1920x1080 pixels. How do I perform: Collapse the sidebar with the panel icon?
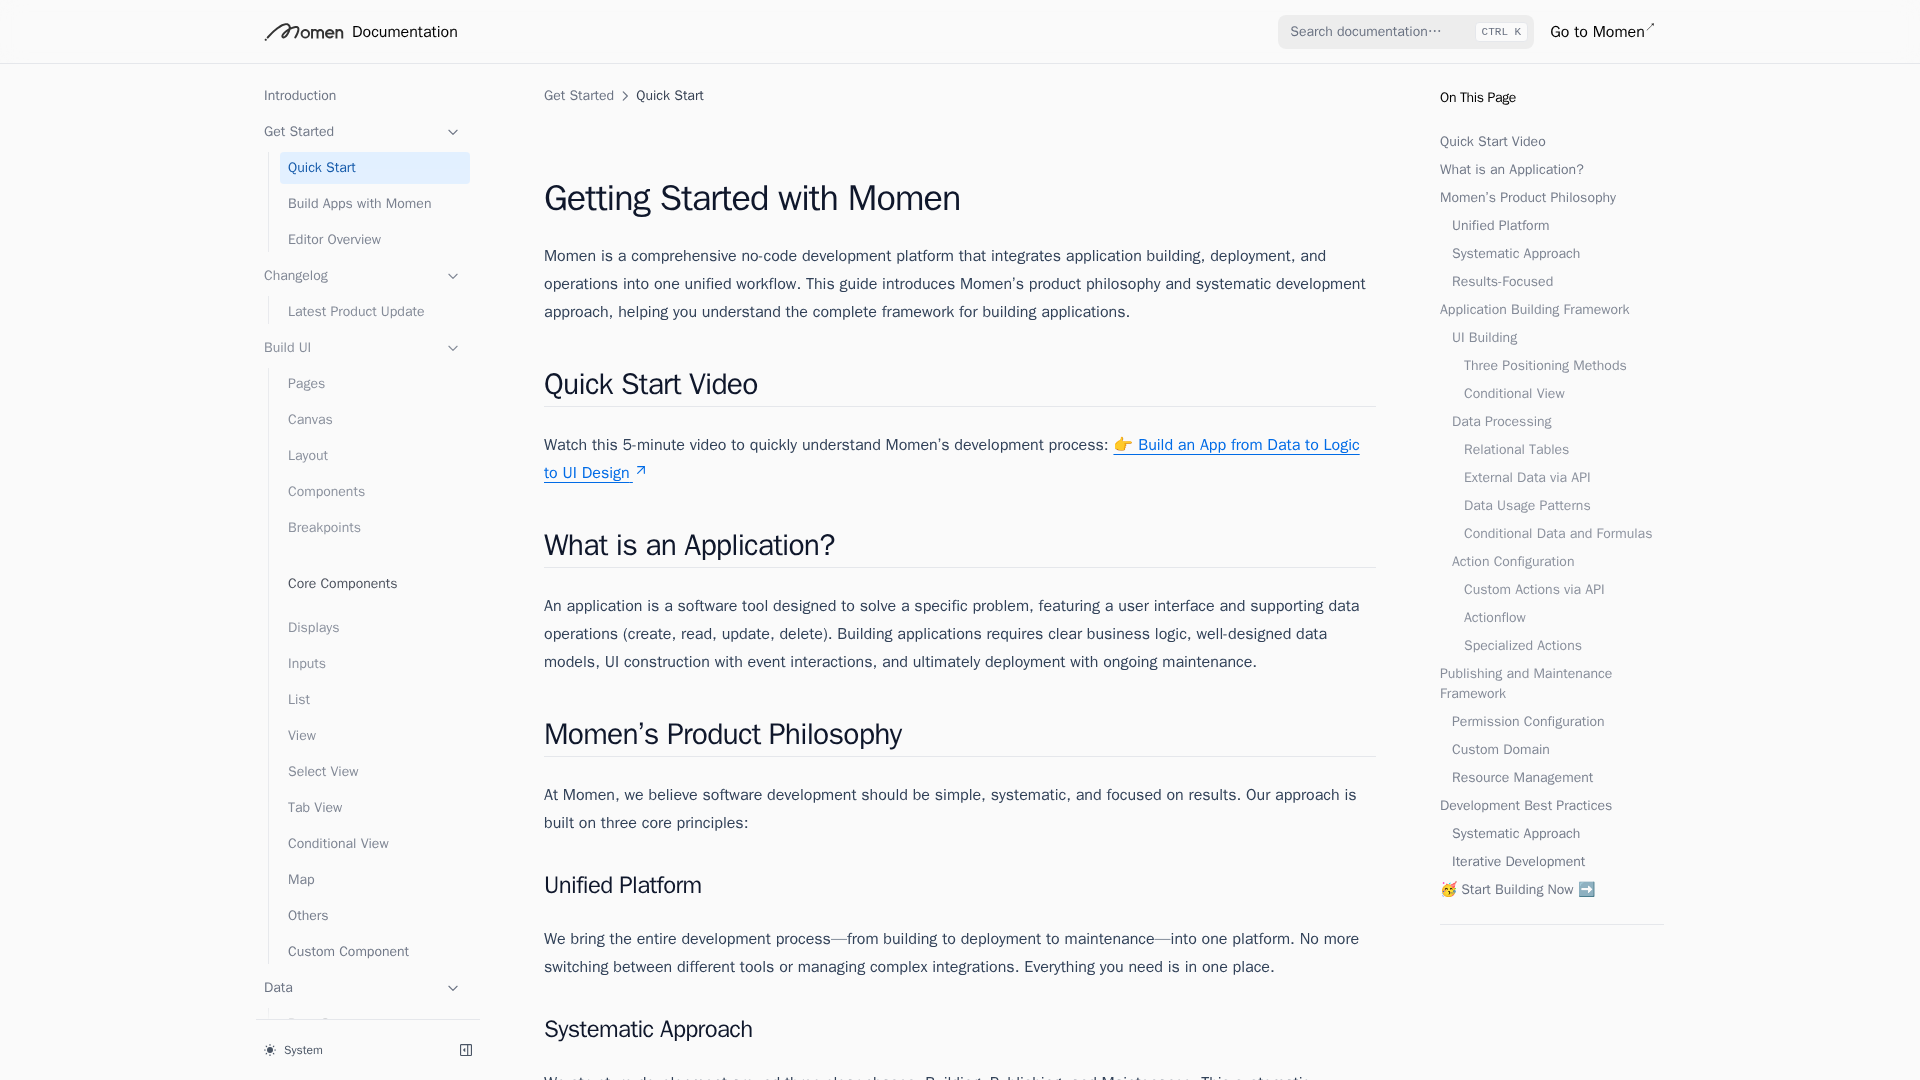click(x=466, y=1050)
